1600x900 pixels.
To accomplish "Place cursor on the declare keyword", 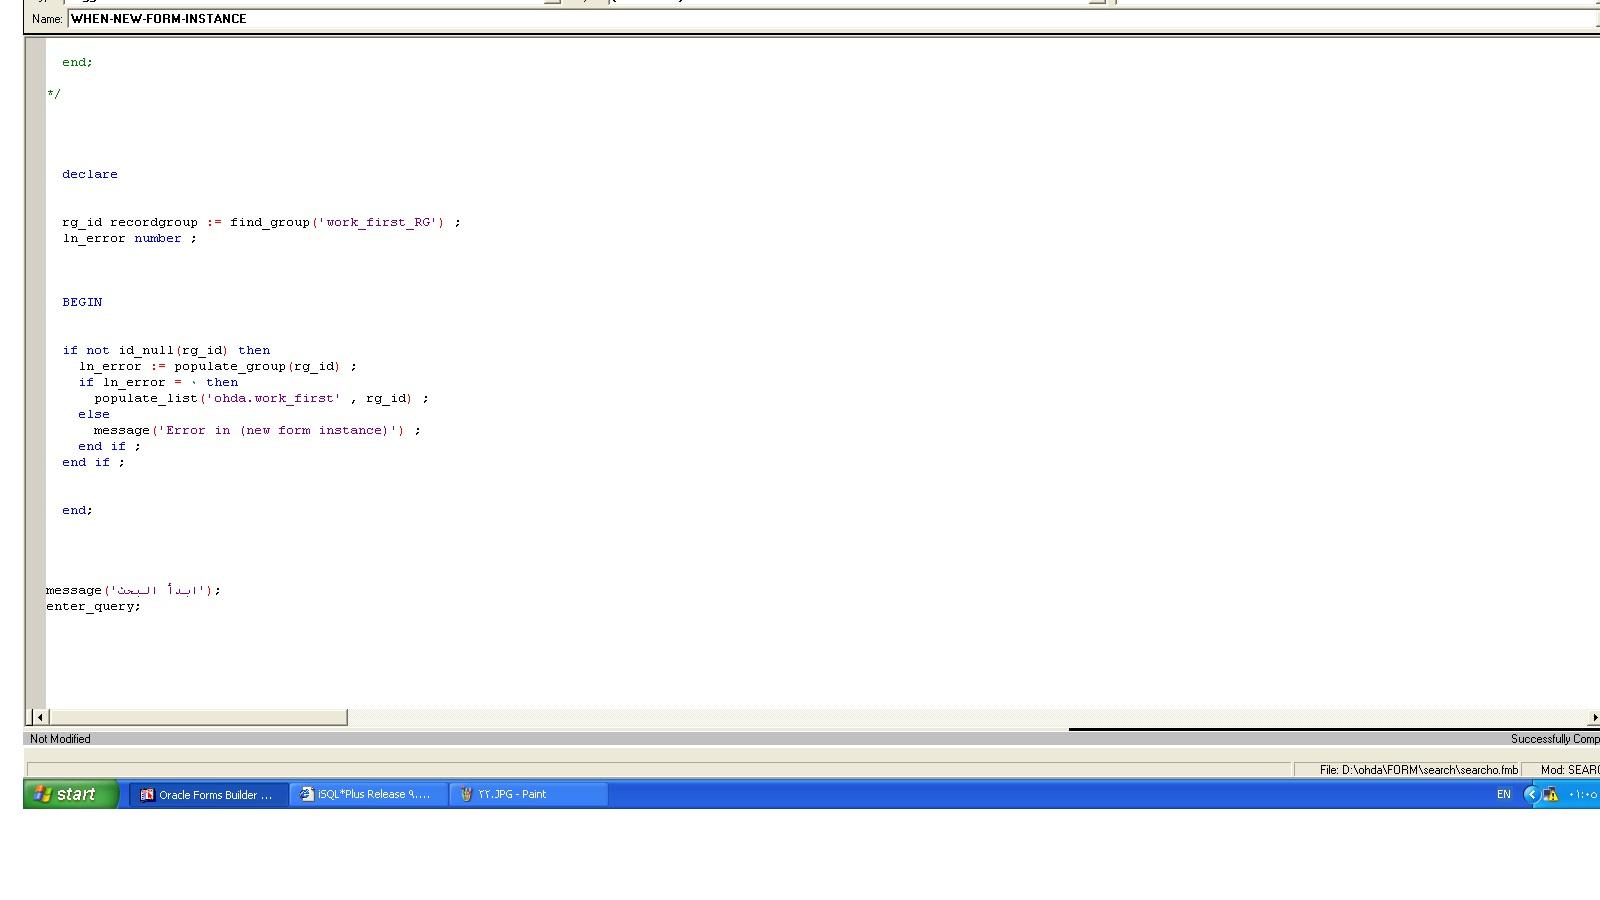I will coord(90,174).
